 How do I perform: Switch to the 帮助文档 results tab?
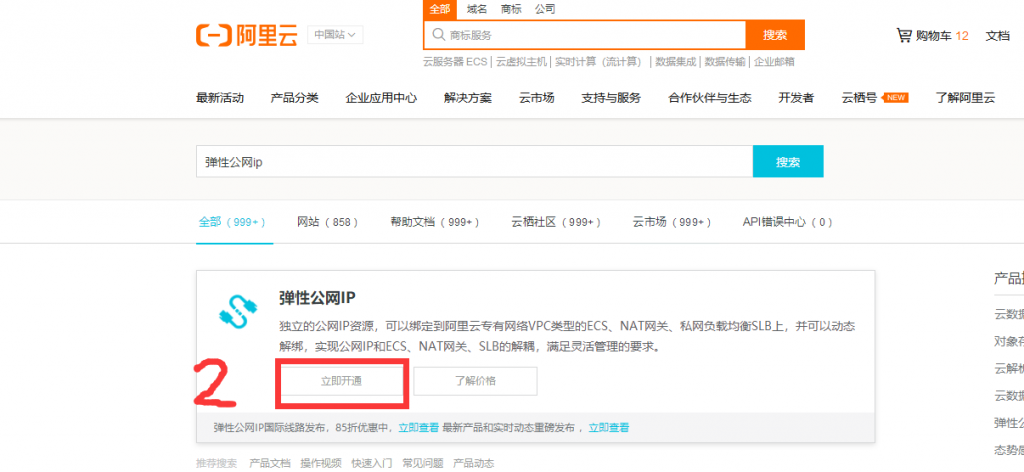[x=435, y=222]
